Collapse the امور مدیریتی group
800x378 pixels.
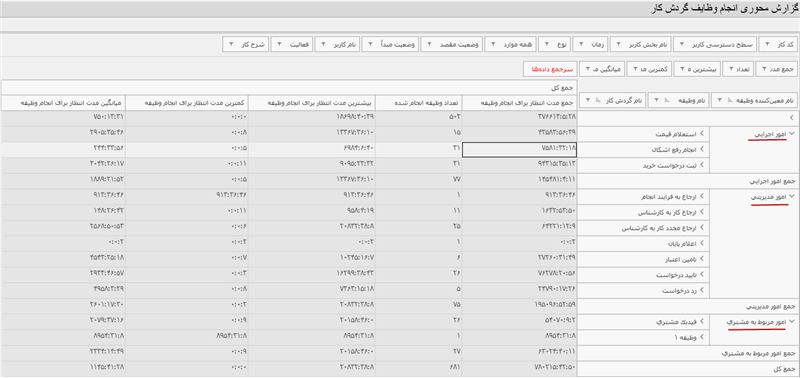tap(792, 196)
